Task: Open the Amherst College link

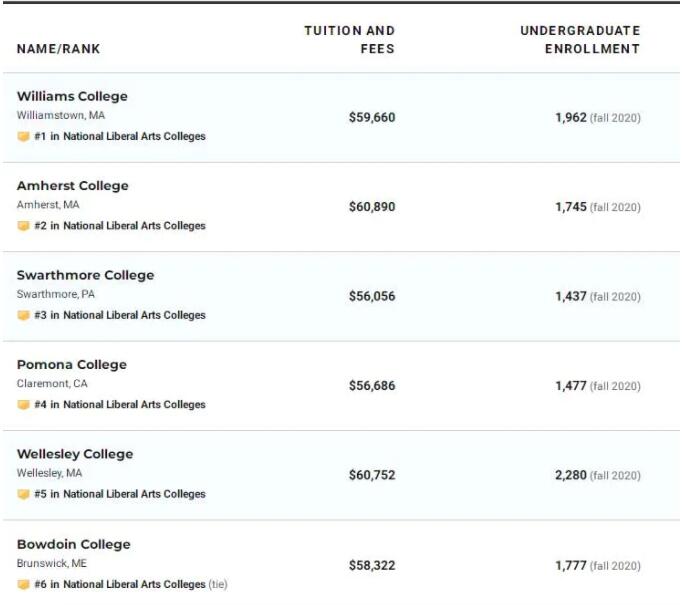Action: (x=72, y=186)
